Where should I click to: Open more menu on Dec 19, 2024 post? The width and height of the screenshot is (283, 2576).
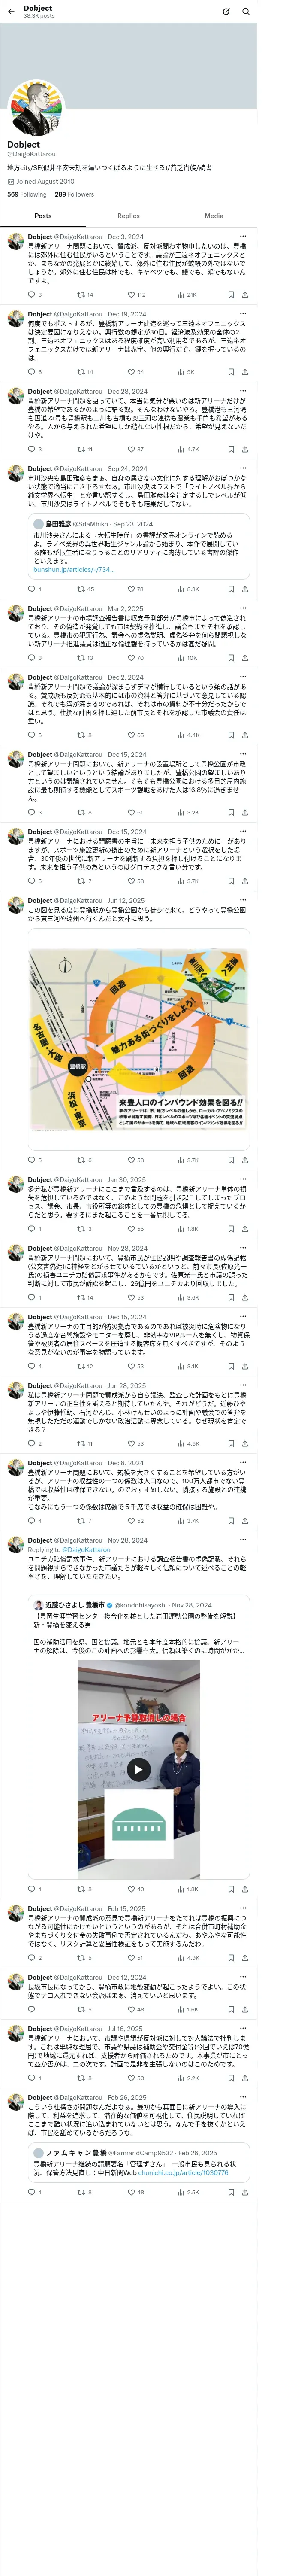coord(243,314)
